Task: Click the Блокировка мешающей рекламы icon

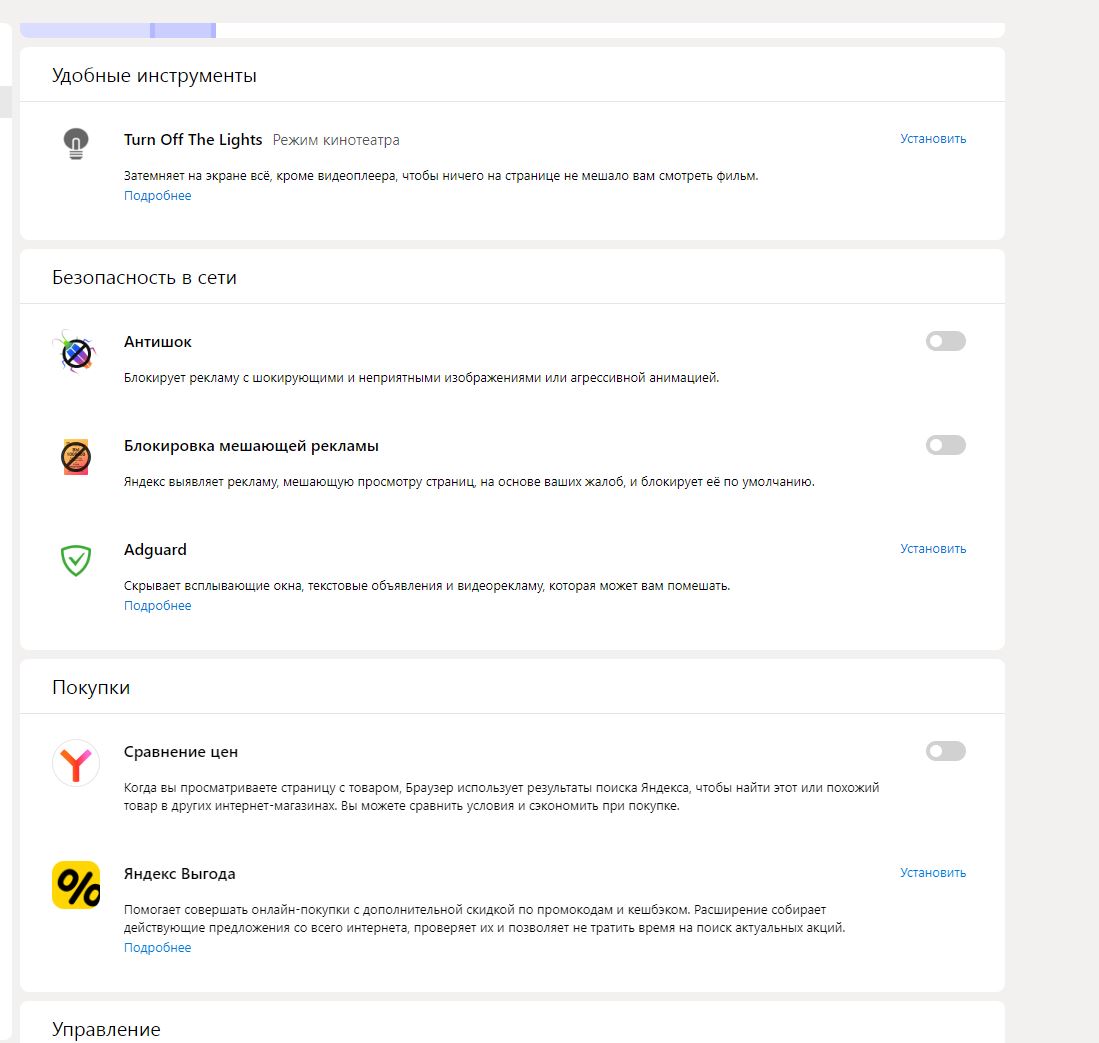Action: click(76, 457)
